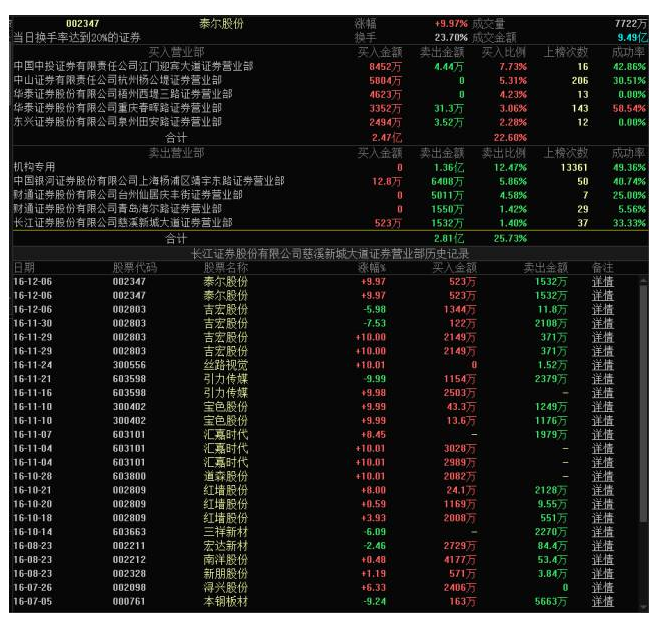Click the 股票名称 column header
Image resolution: width=654 pixels, height=620 pixels.
pyautogui.click(x=226, y=267)
